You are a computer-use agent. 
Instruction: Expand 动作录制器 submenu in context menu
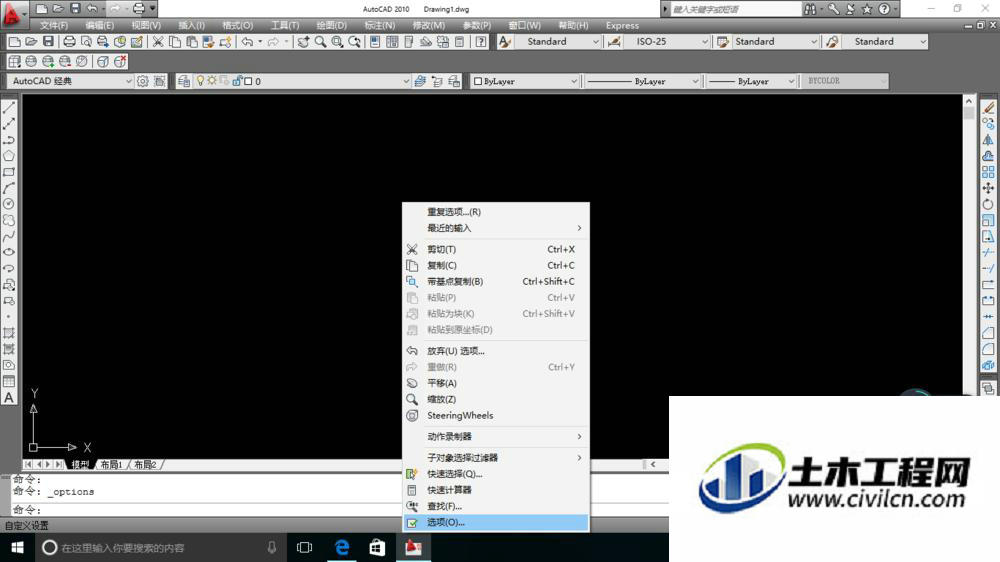[x=496, y=437]
